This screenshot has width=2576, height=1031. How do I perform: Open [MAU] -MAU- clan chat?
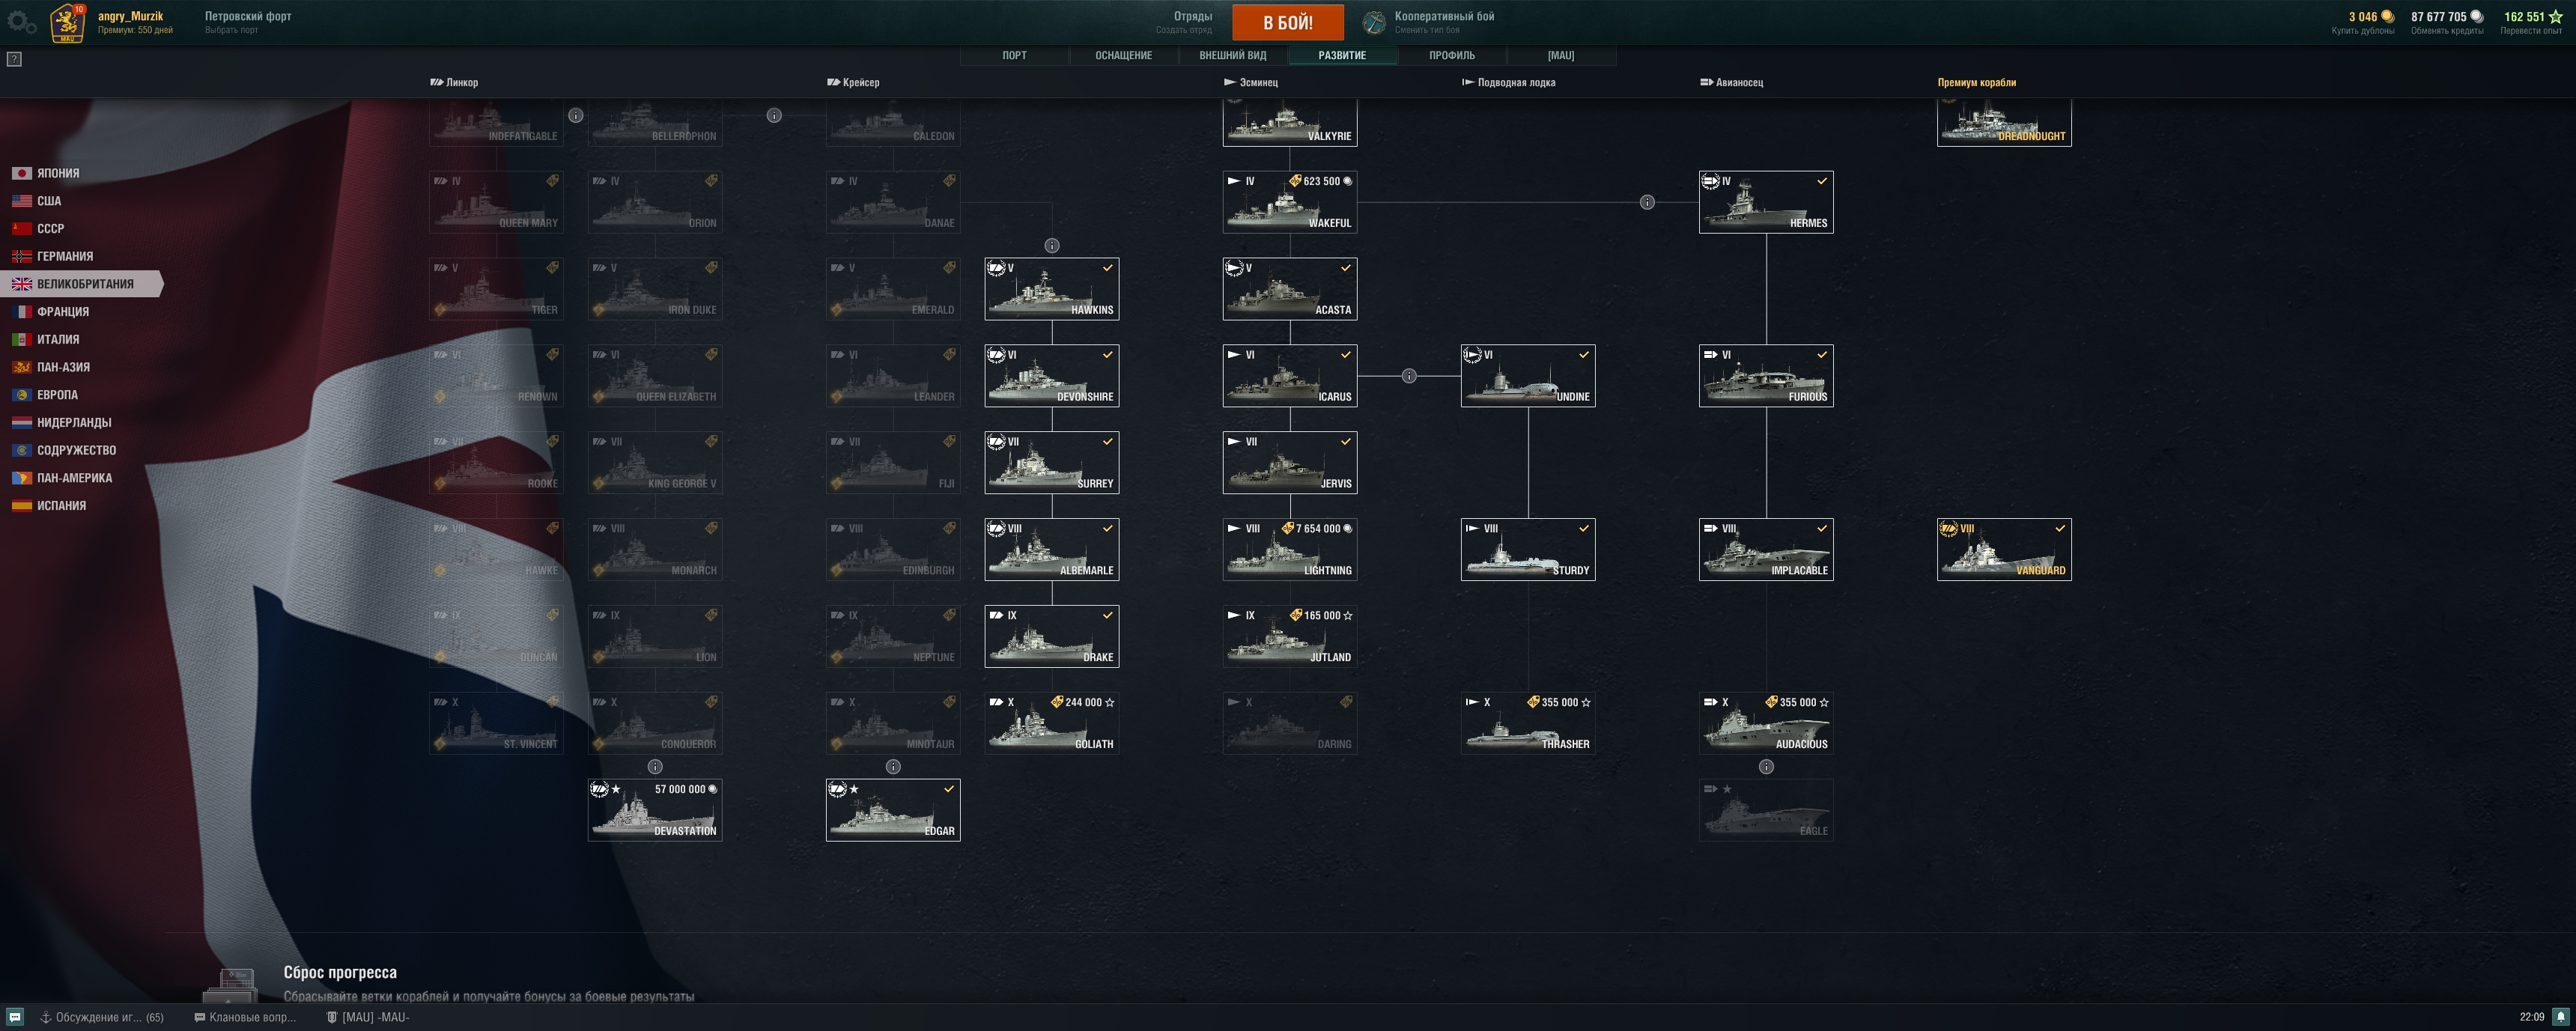pyautogui.click(x=368, y=1017)
